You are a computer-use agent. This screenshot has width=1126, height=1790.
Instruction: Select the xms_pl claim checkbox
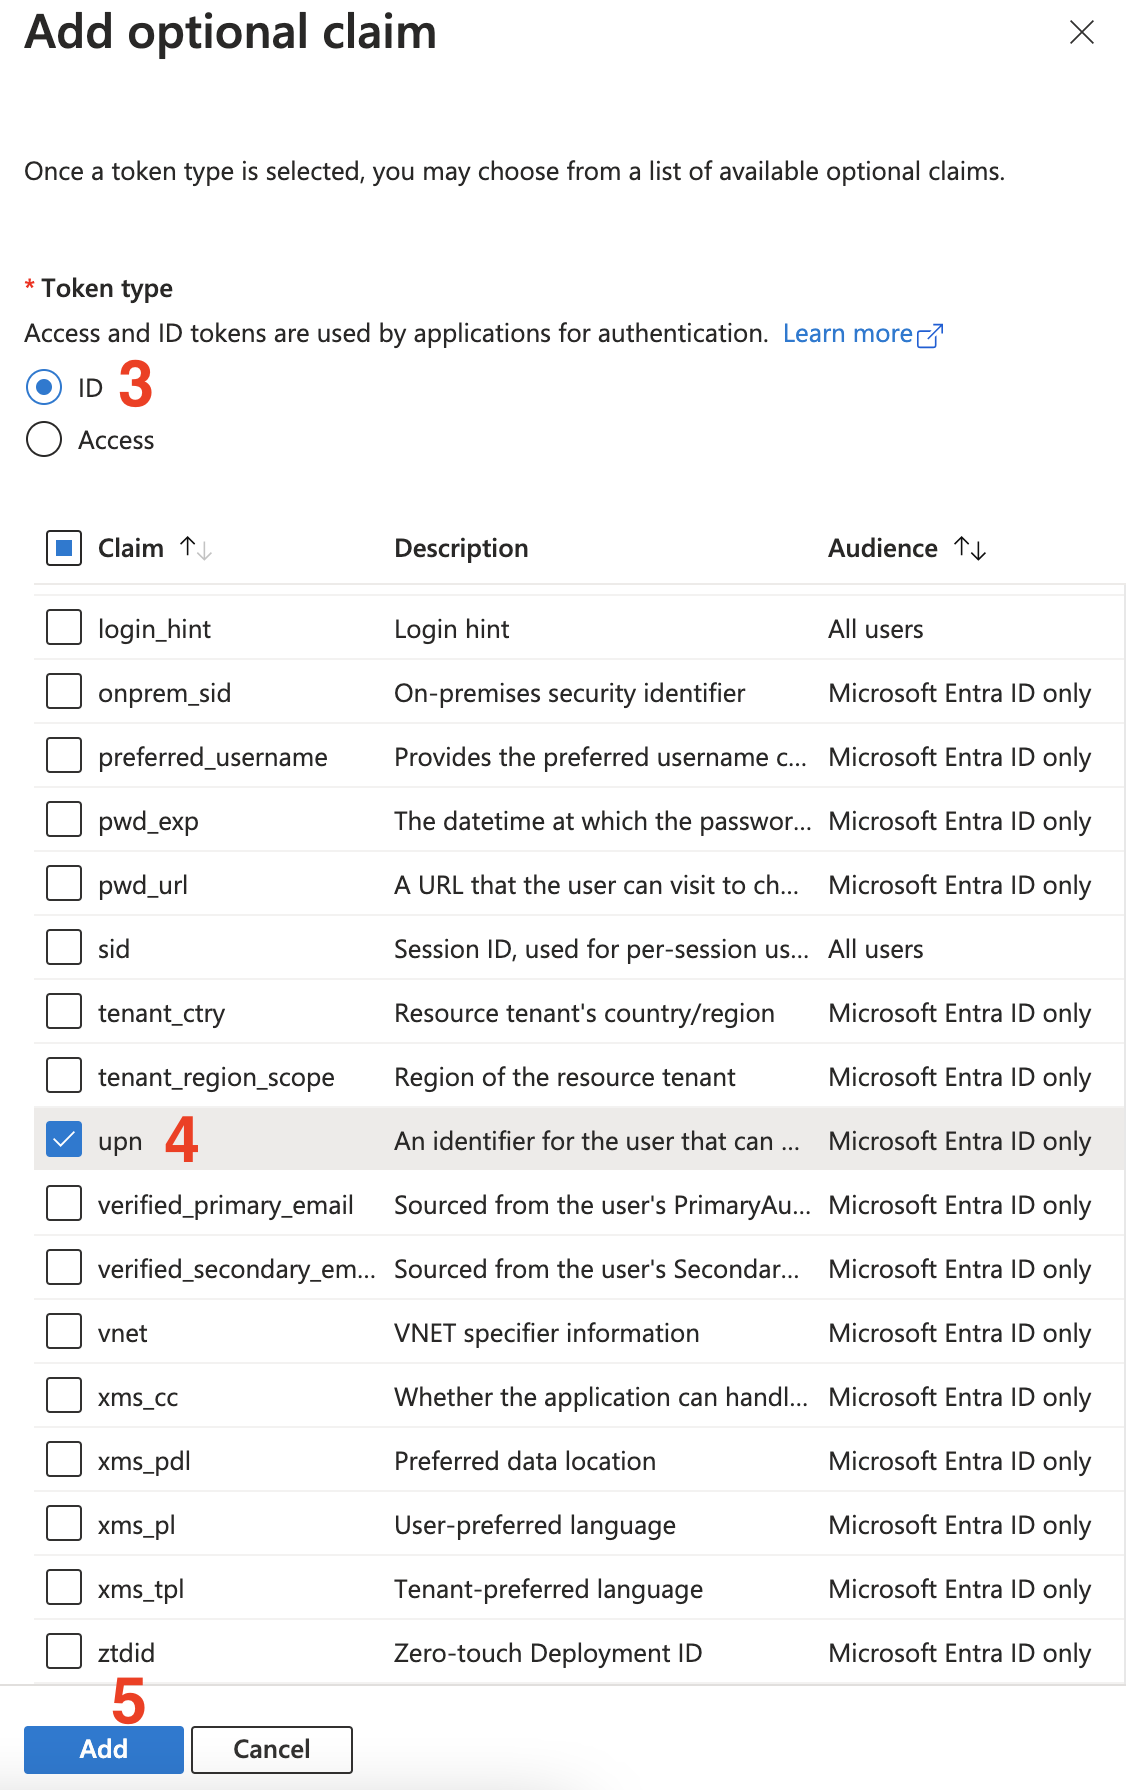tap(64, 1524)
